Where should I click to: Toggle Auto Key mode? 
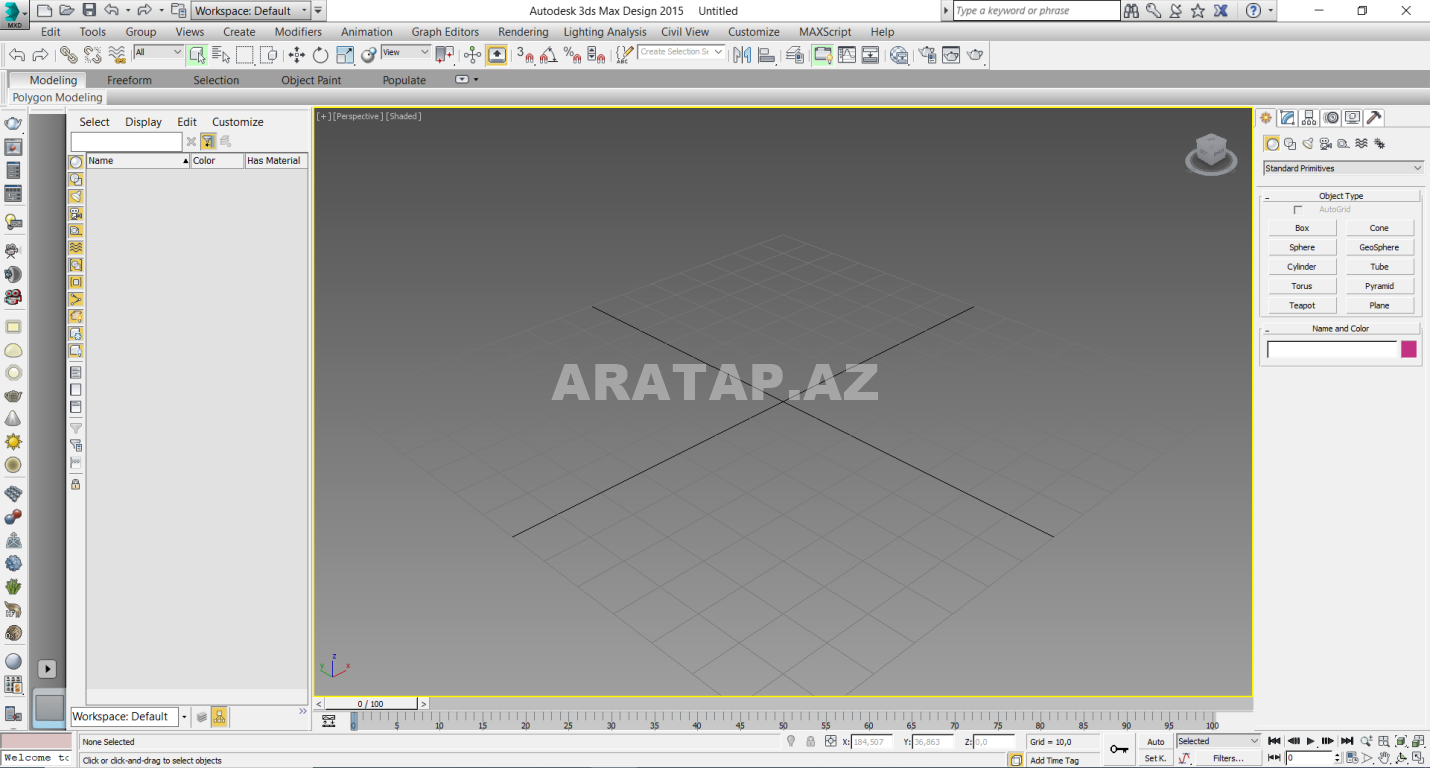click(1155, 741)
